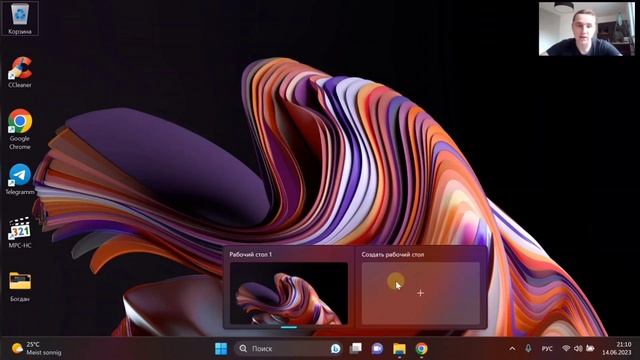Open Google Chrome desktop shortcut

(x=20, y=129)
